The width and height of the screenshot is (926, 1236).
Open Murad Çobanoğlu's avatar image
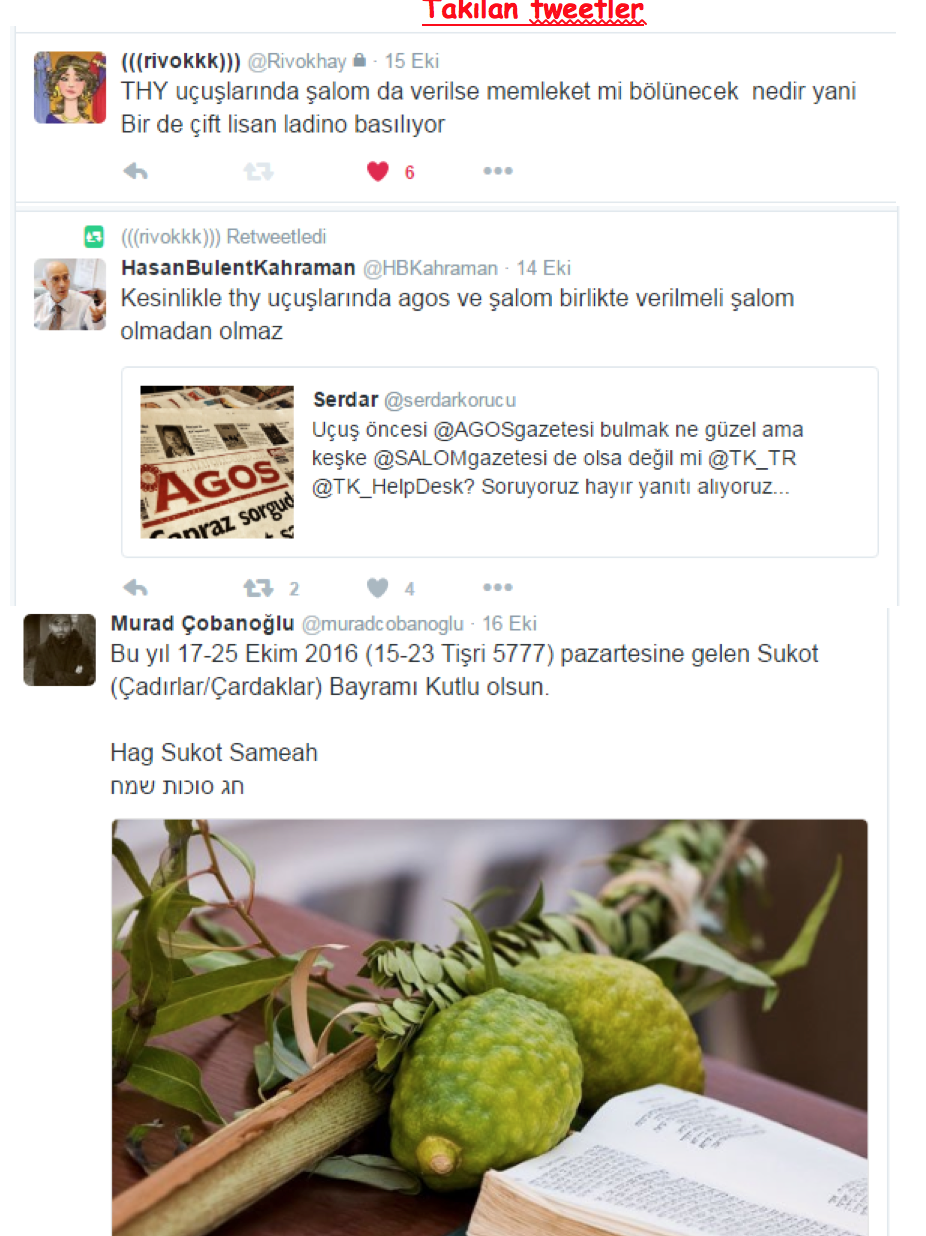(x=59, y=650)
